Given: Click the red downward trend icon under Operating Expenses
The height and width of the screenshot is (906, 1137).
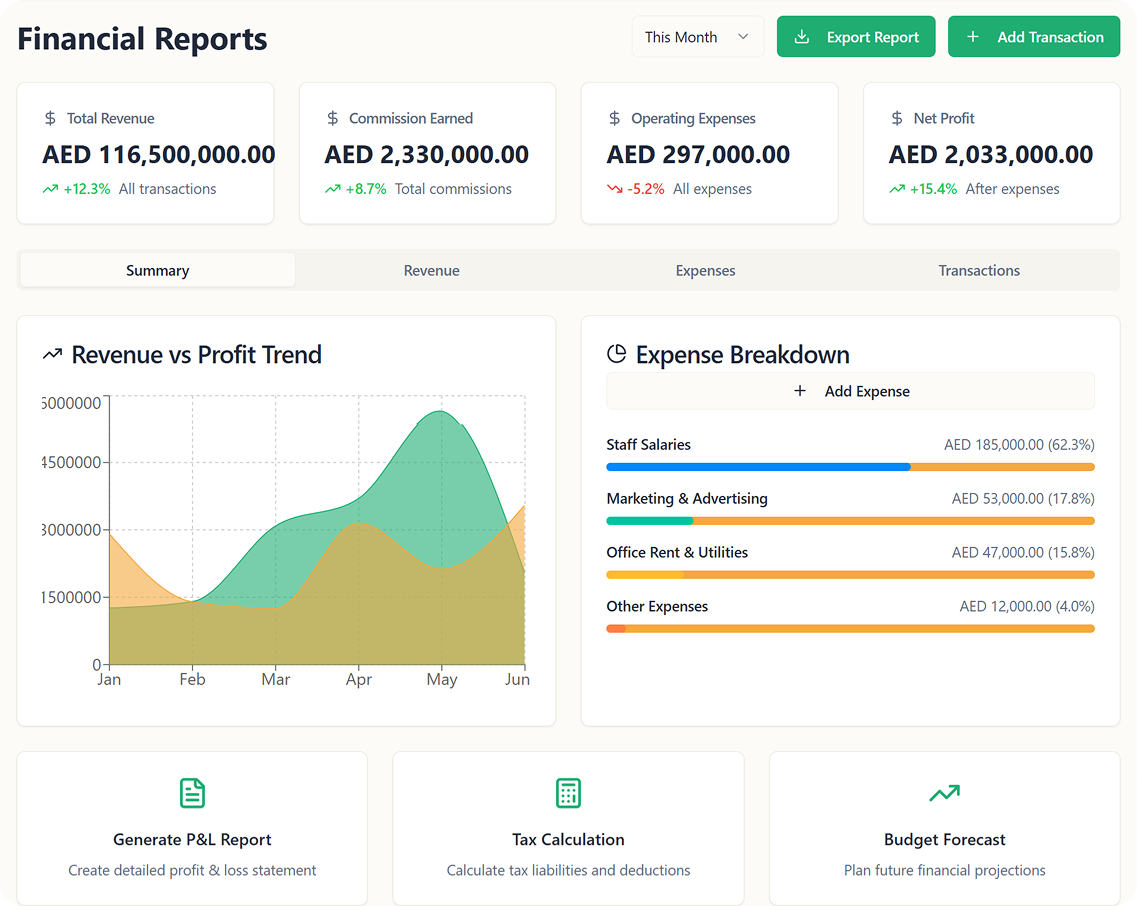Looking at the screenshot, I should click(614, 189).
